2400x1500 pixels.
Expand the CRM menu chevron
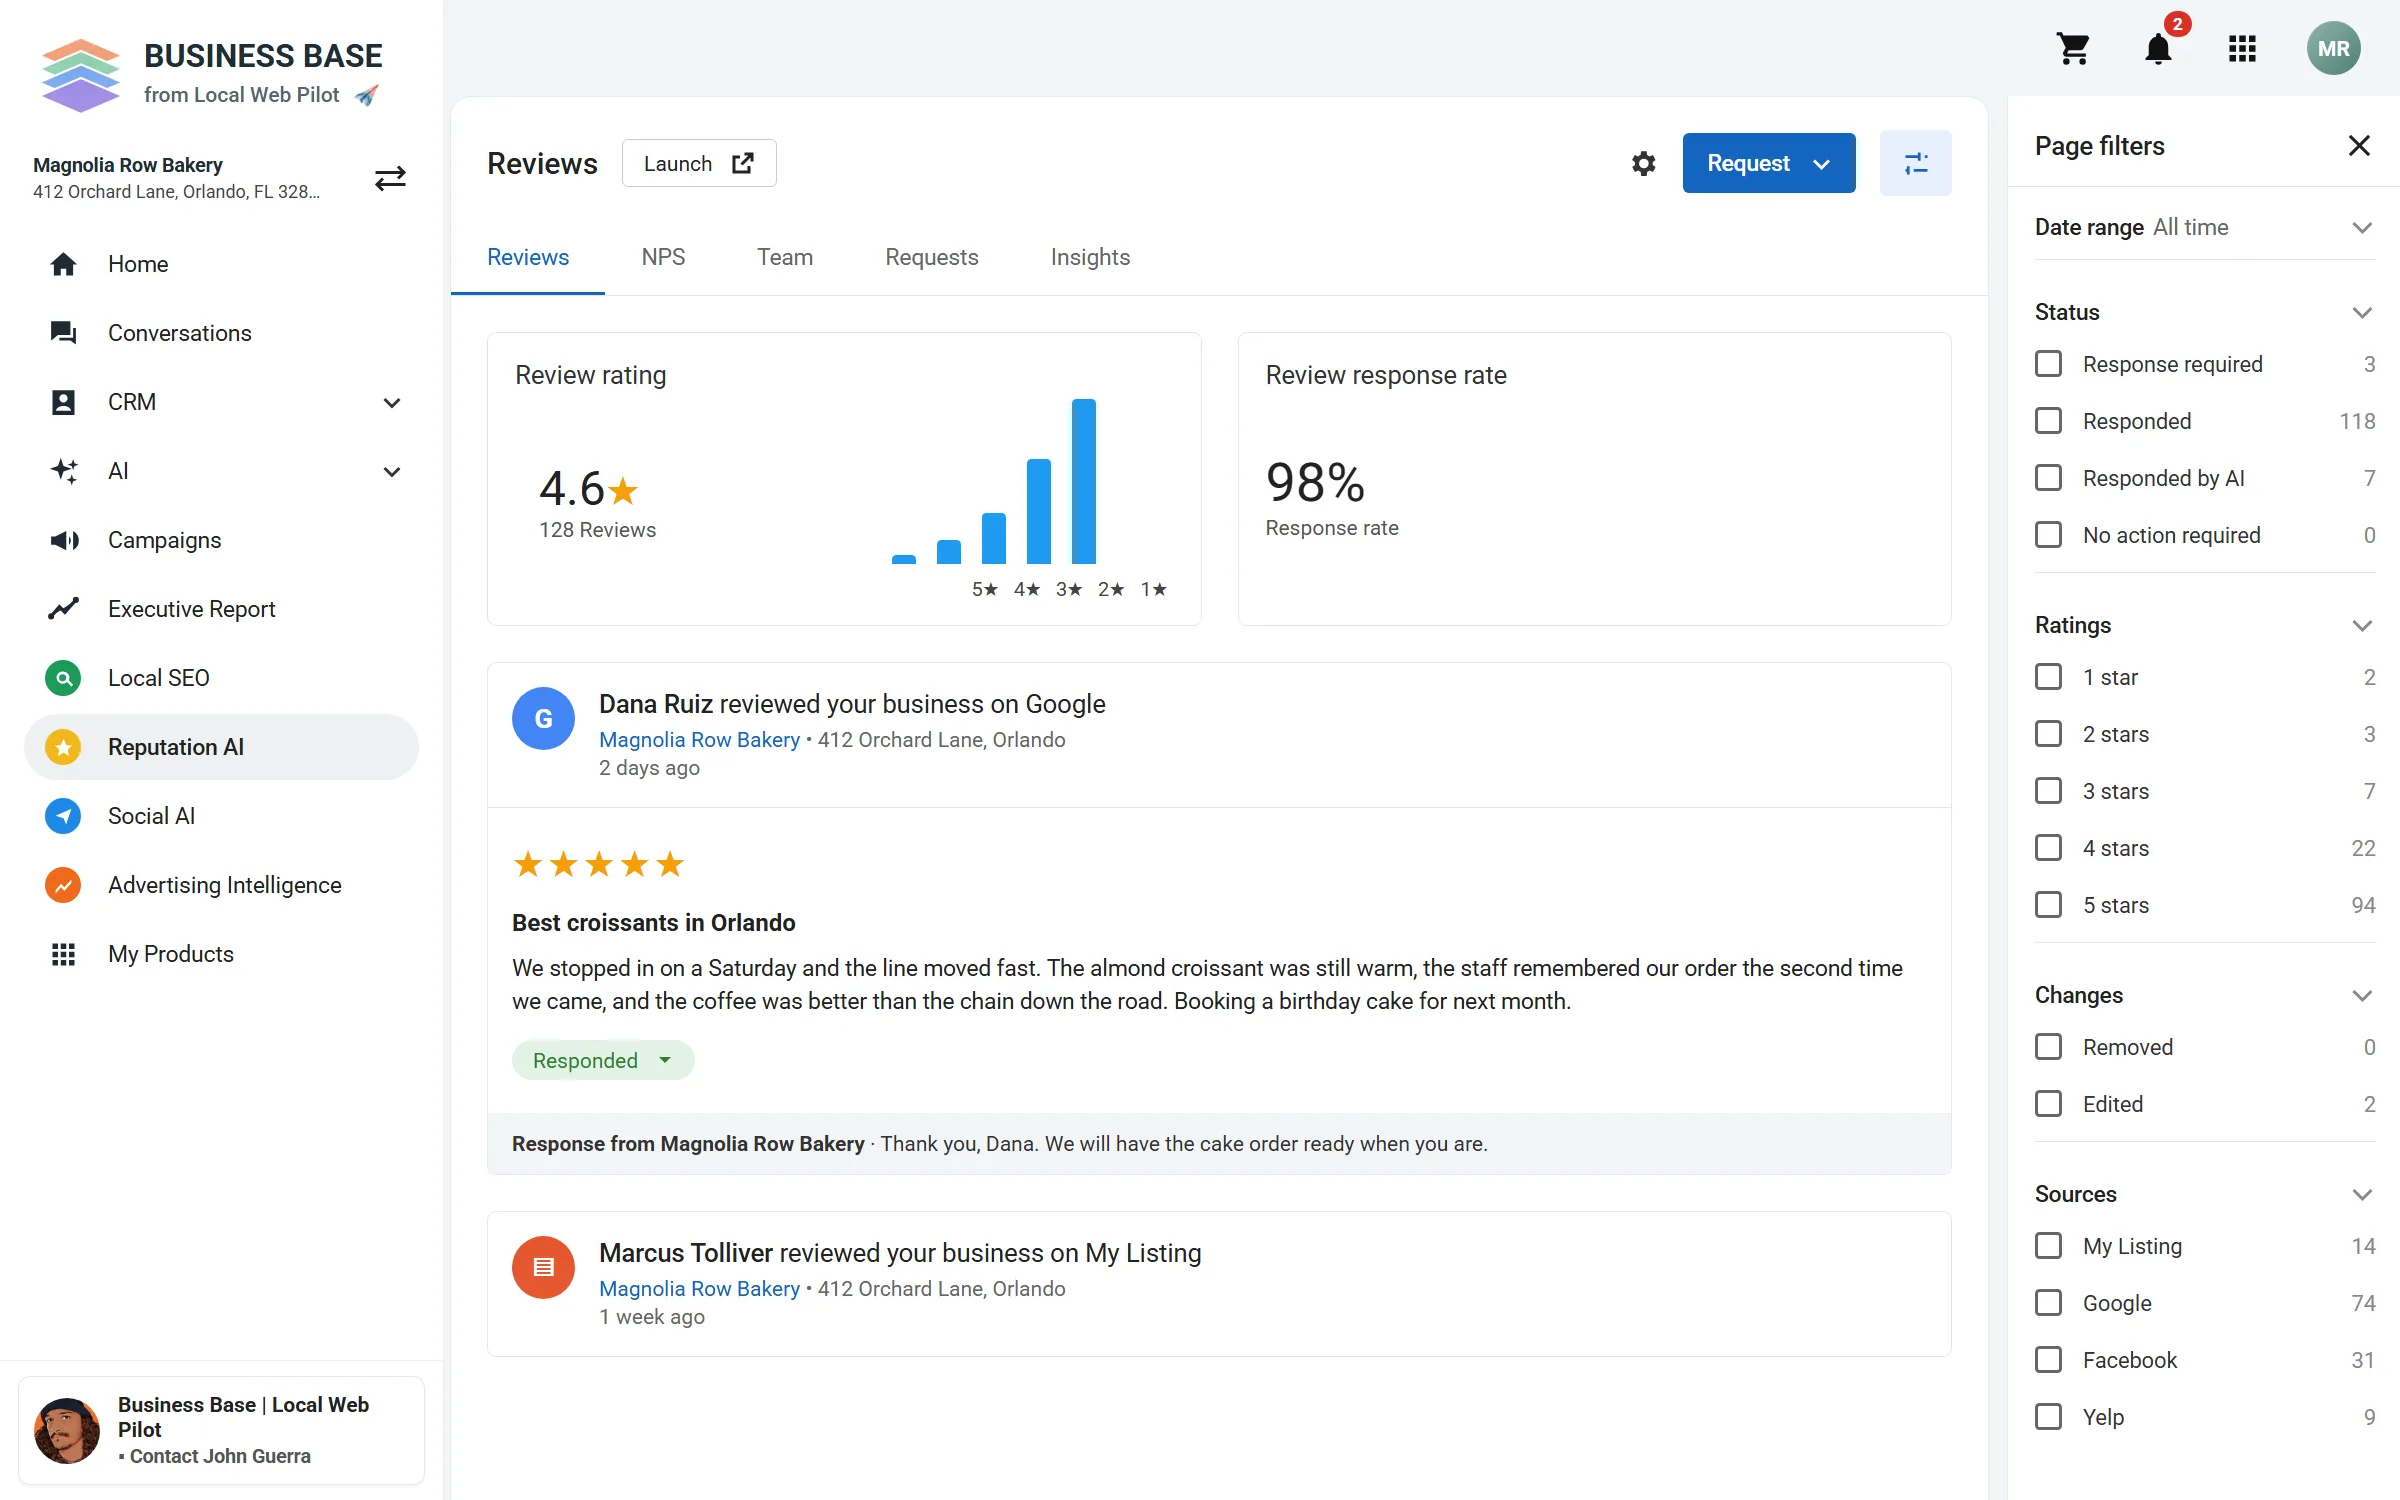[392, 402]
